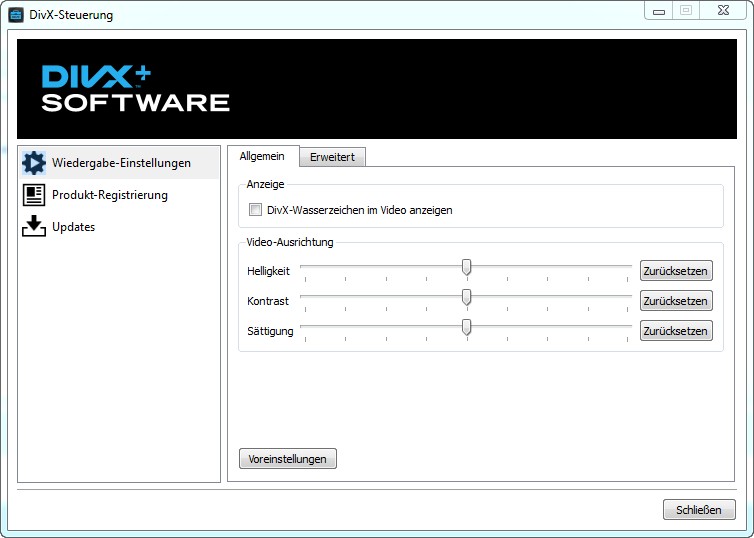This screenshot has height=538, width=754.
Task: Click the Schließen button
Action: tap(699, 510)
